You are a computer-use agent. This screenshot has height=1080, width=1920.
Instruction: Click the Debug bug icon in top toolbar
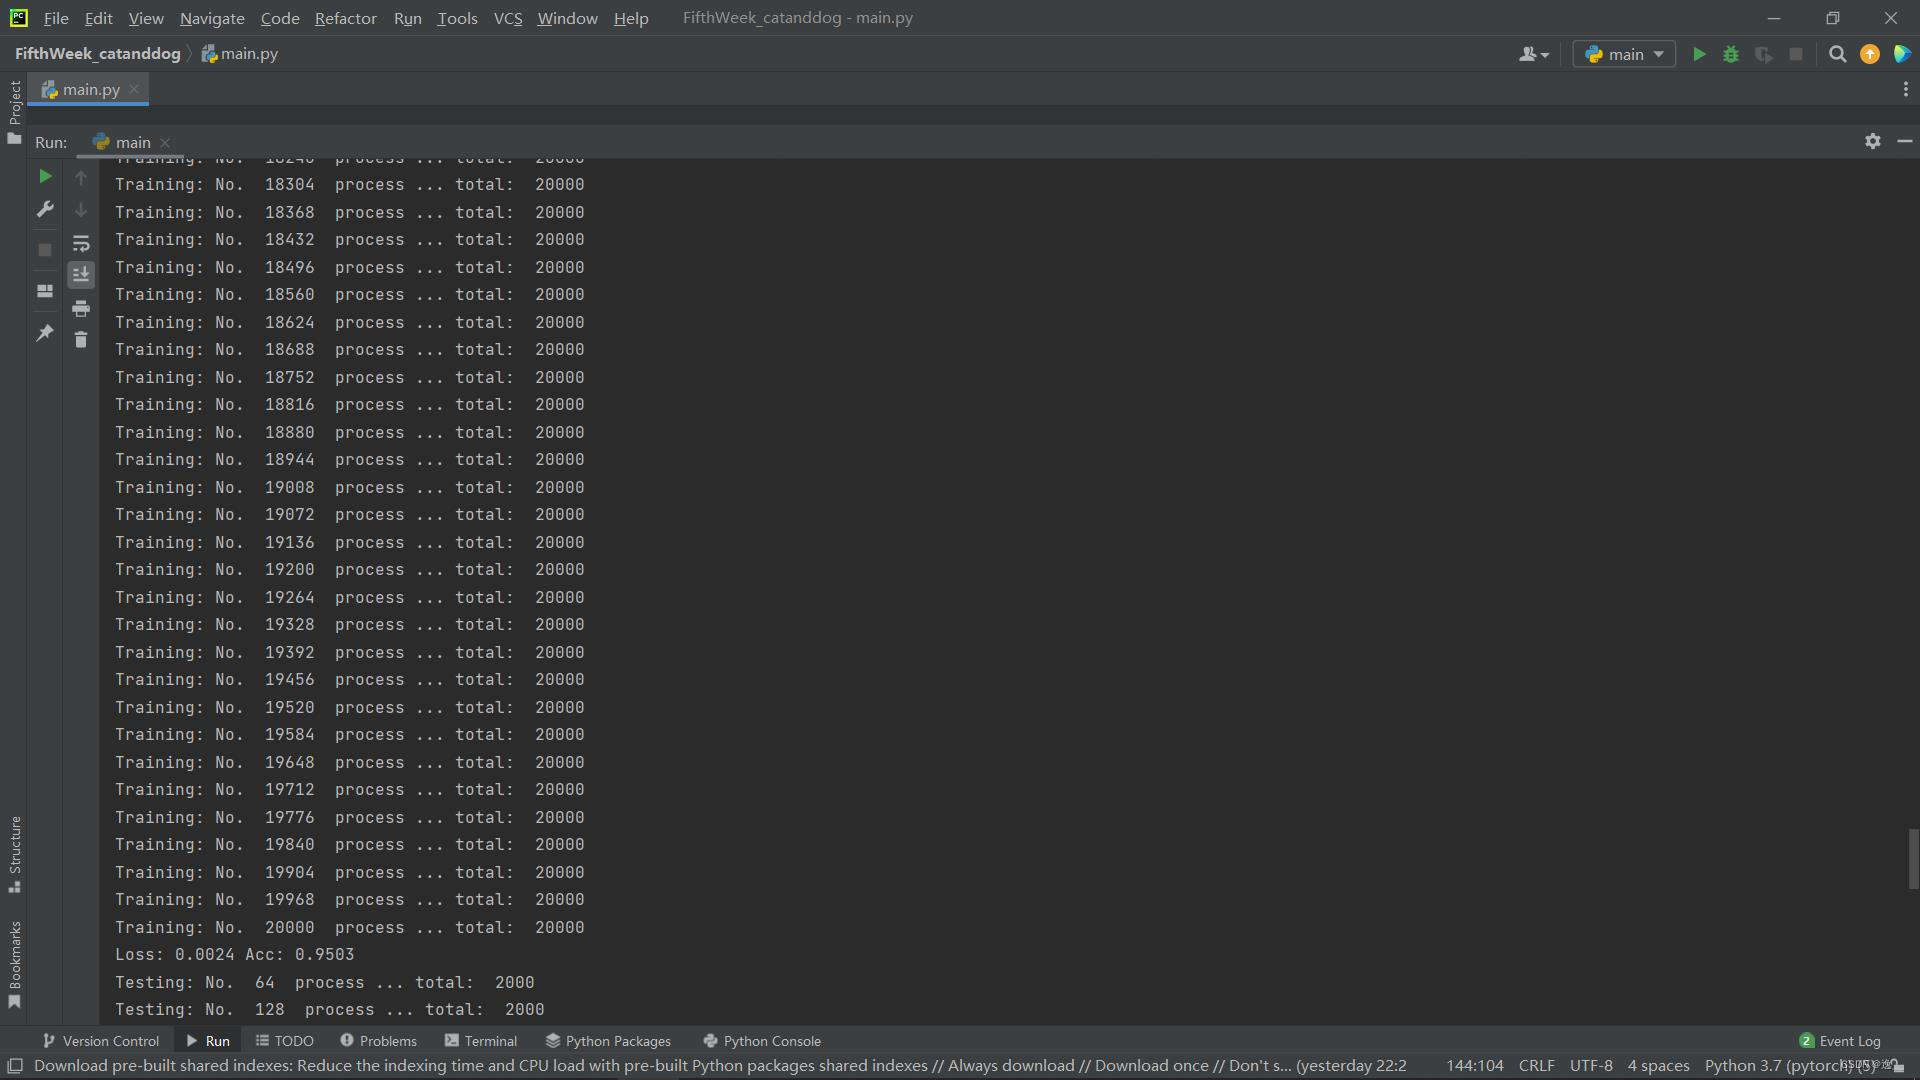pos(1731,55)
